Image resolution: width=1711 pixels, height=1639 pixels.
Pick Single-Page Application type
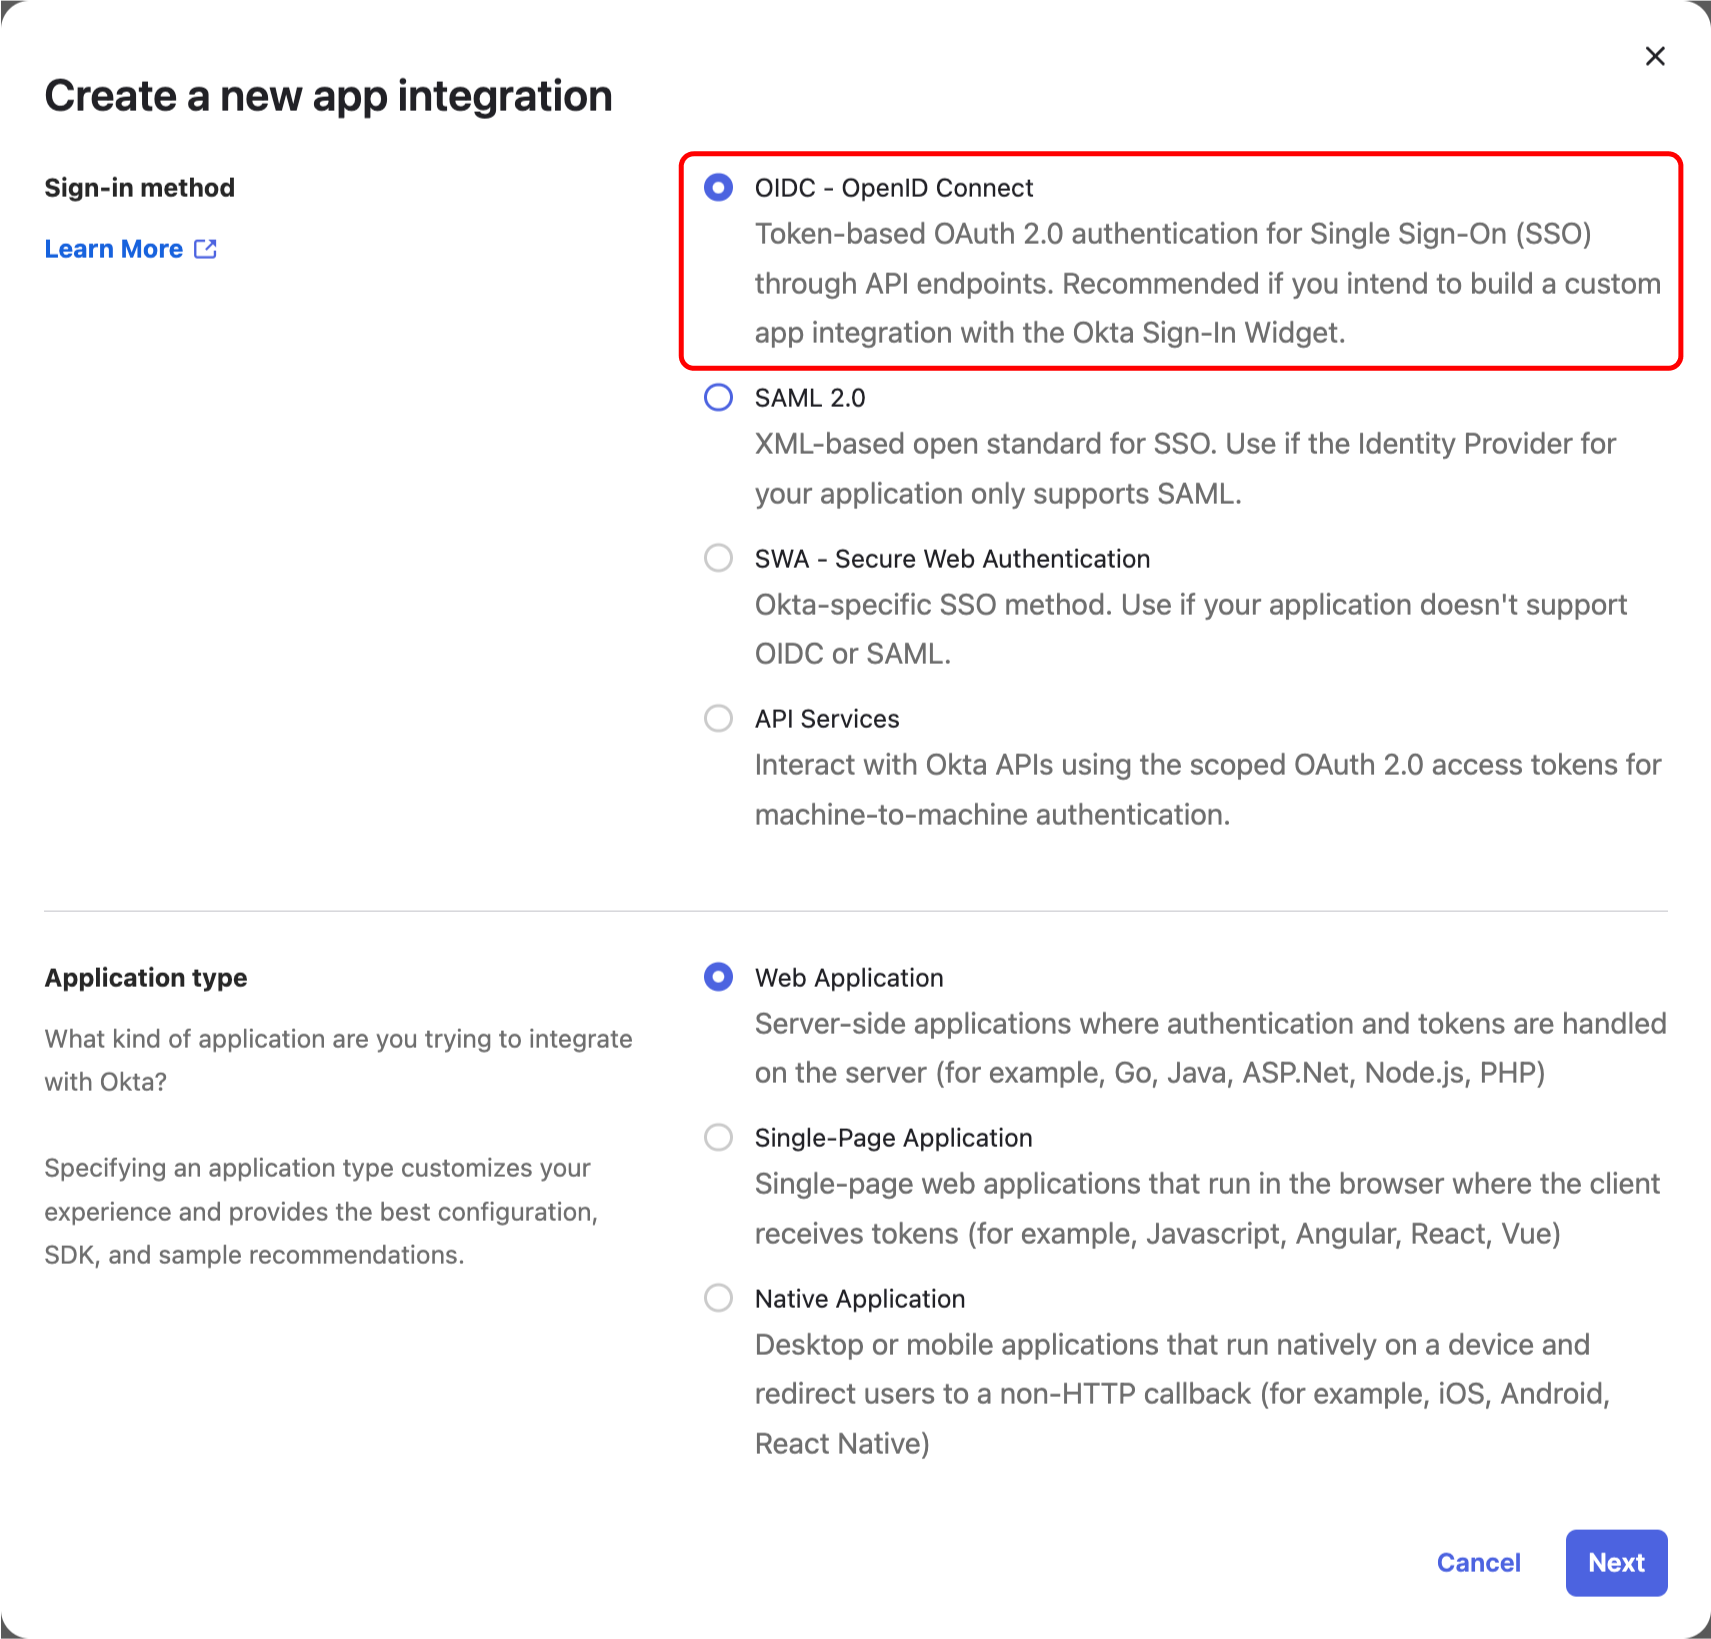[718, 1137]
